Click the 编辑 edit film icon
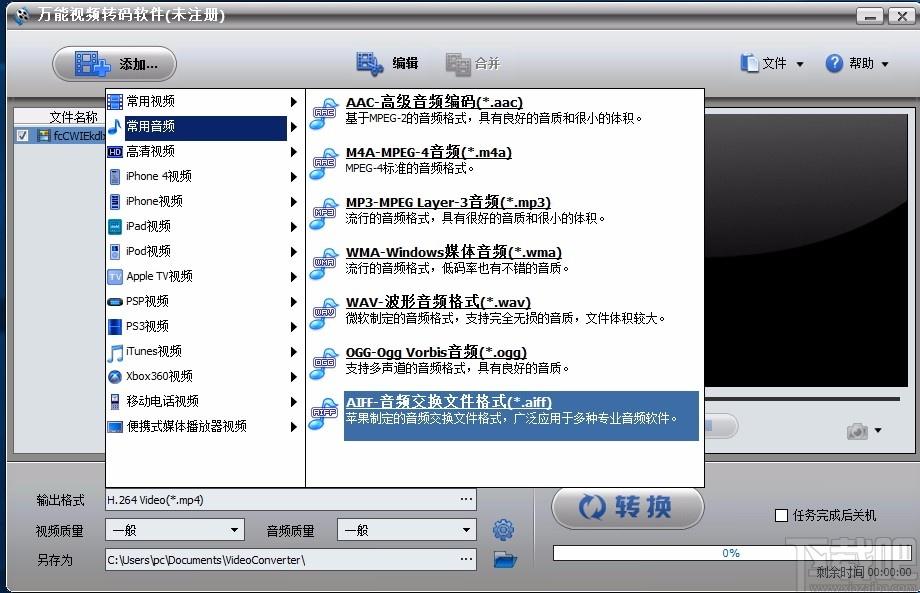Screen dimensions: 920x593 point(370,64)
